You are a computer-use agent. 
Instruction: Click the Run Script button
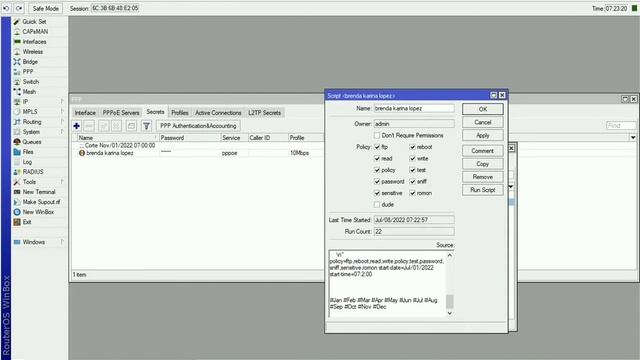click(x=483, y=190)
